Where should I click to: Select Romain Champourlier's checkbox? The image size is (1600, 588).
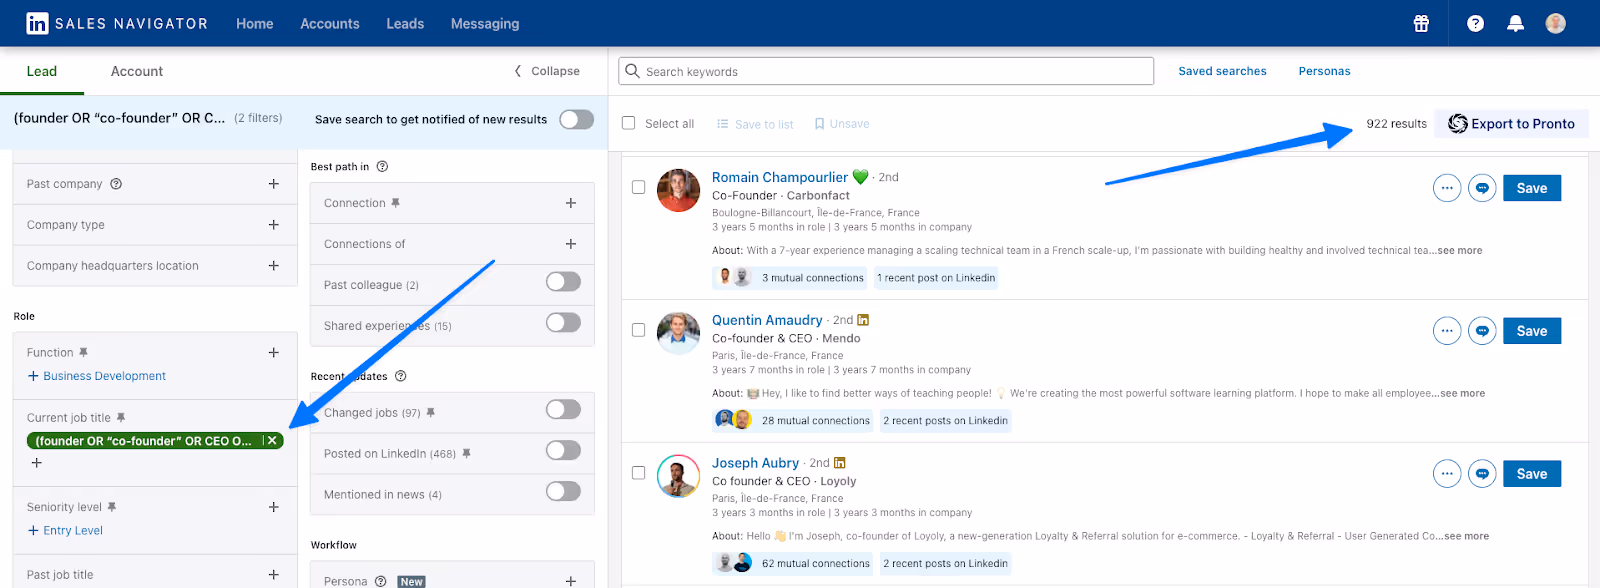tap(638, 187)
